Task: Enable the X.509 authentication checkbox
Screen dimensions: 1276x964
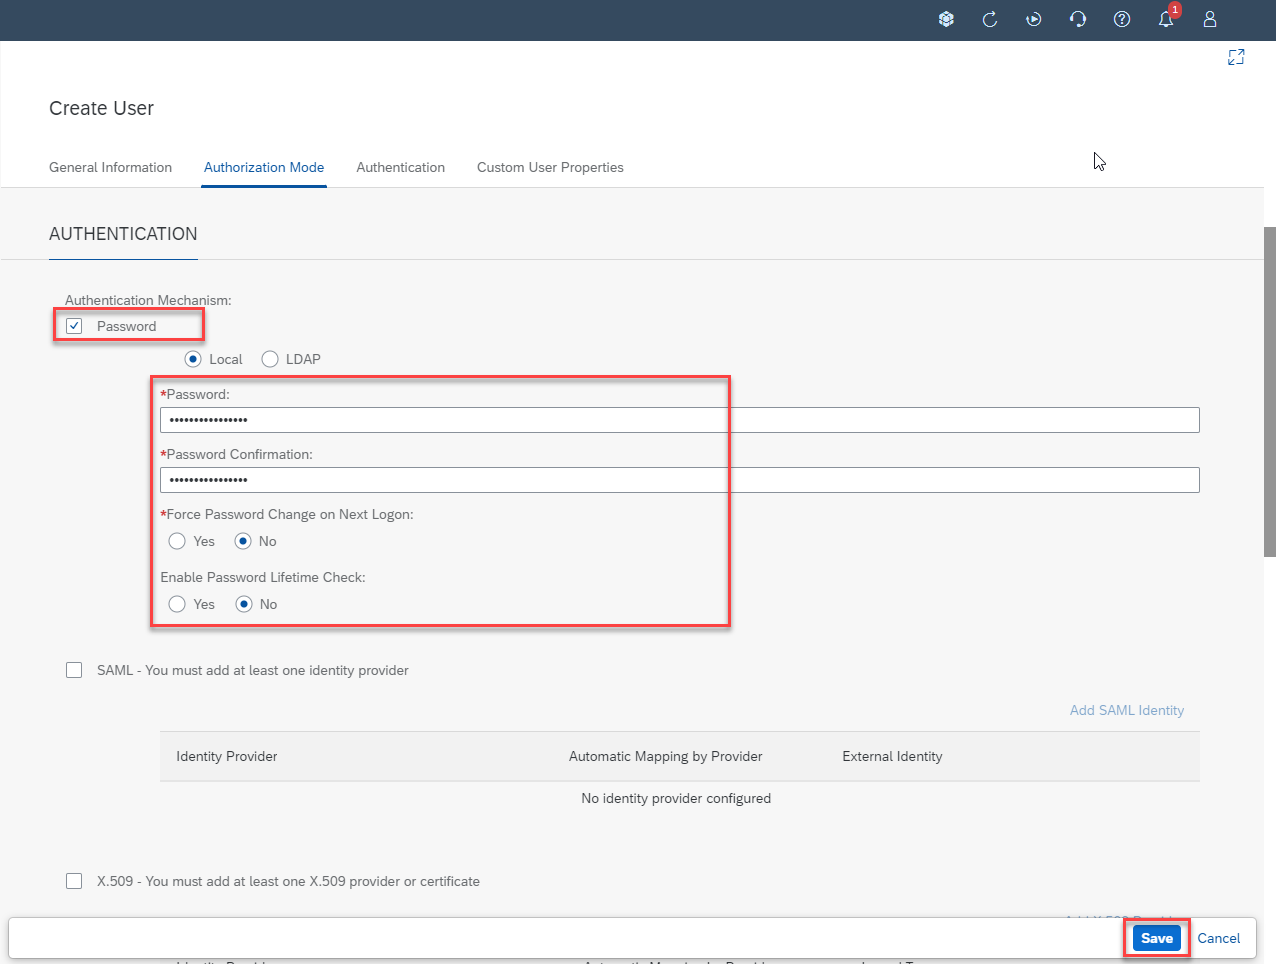Action: (x=74, y=881)
